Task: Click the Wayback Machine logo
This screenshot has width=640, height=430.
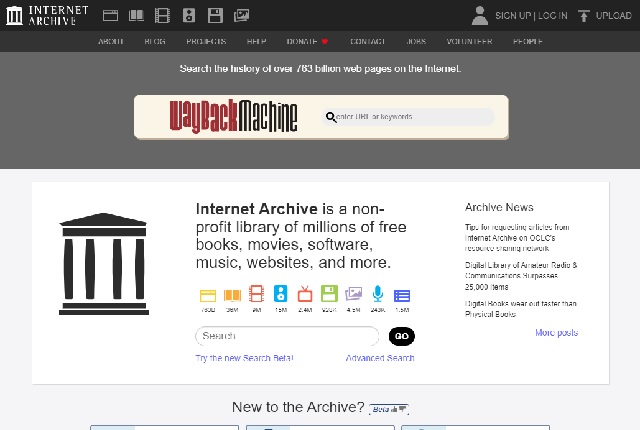Action: [x=233, y=116]
